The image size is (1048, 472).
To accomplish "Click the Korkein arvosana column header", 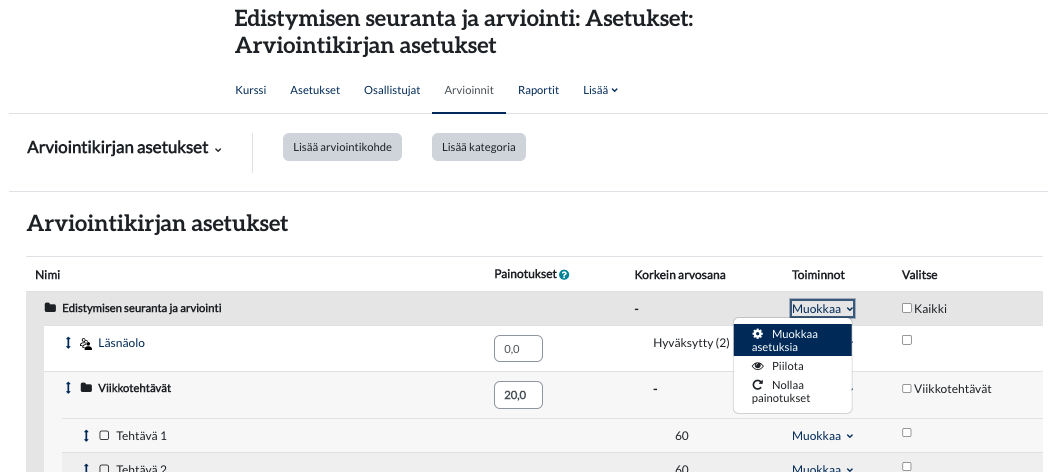I will (680, 275).
